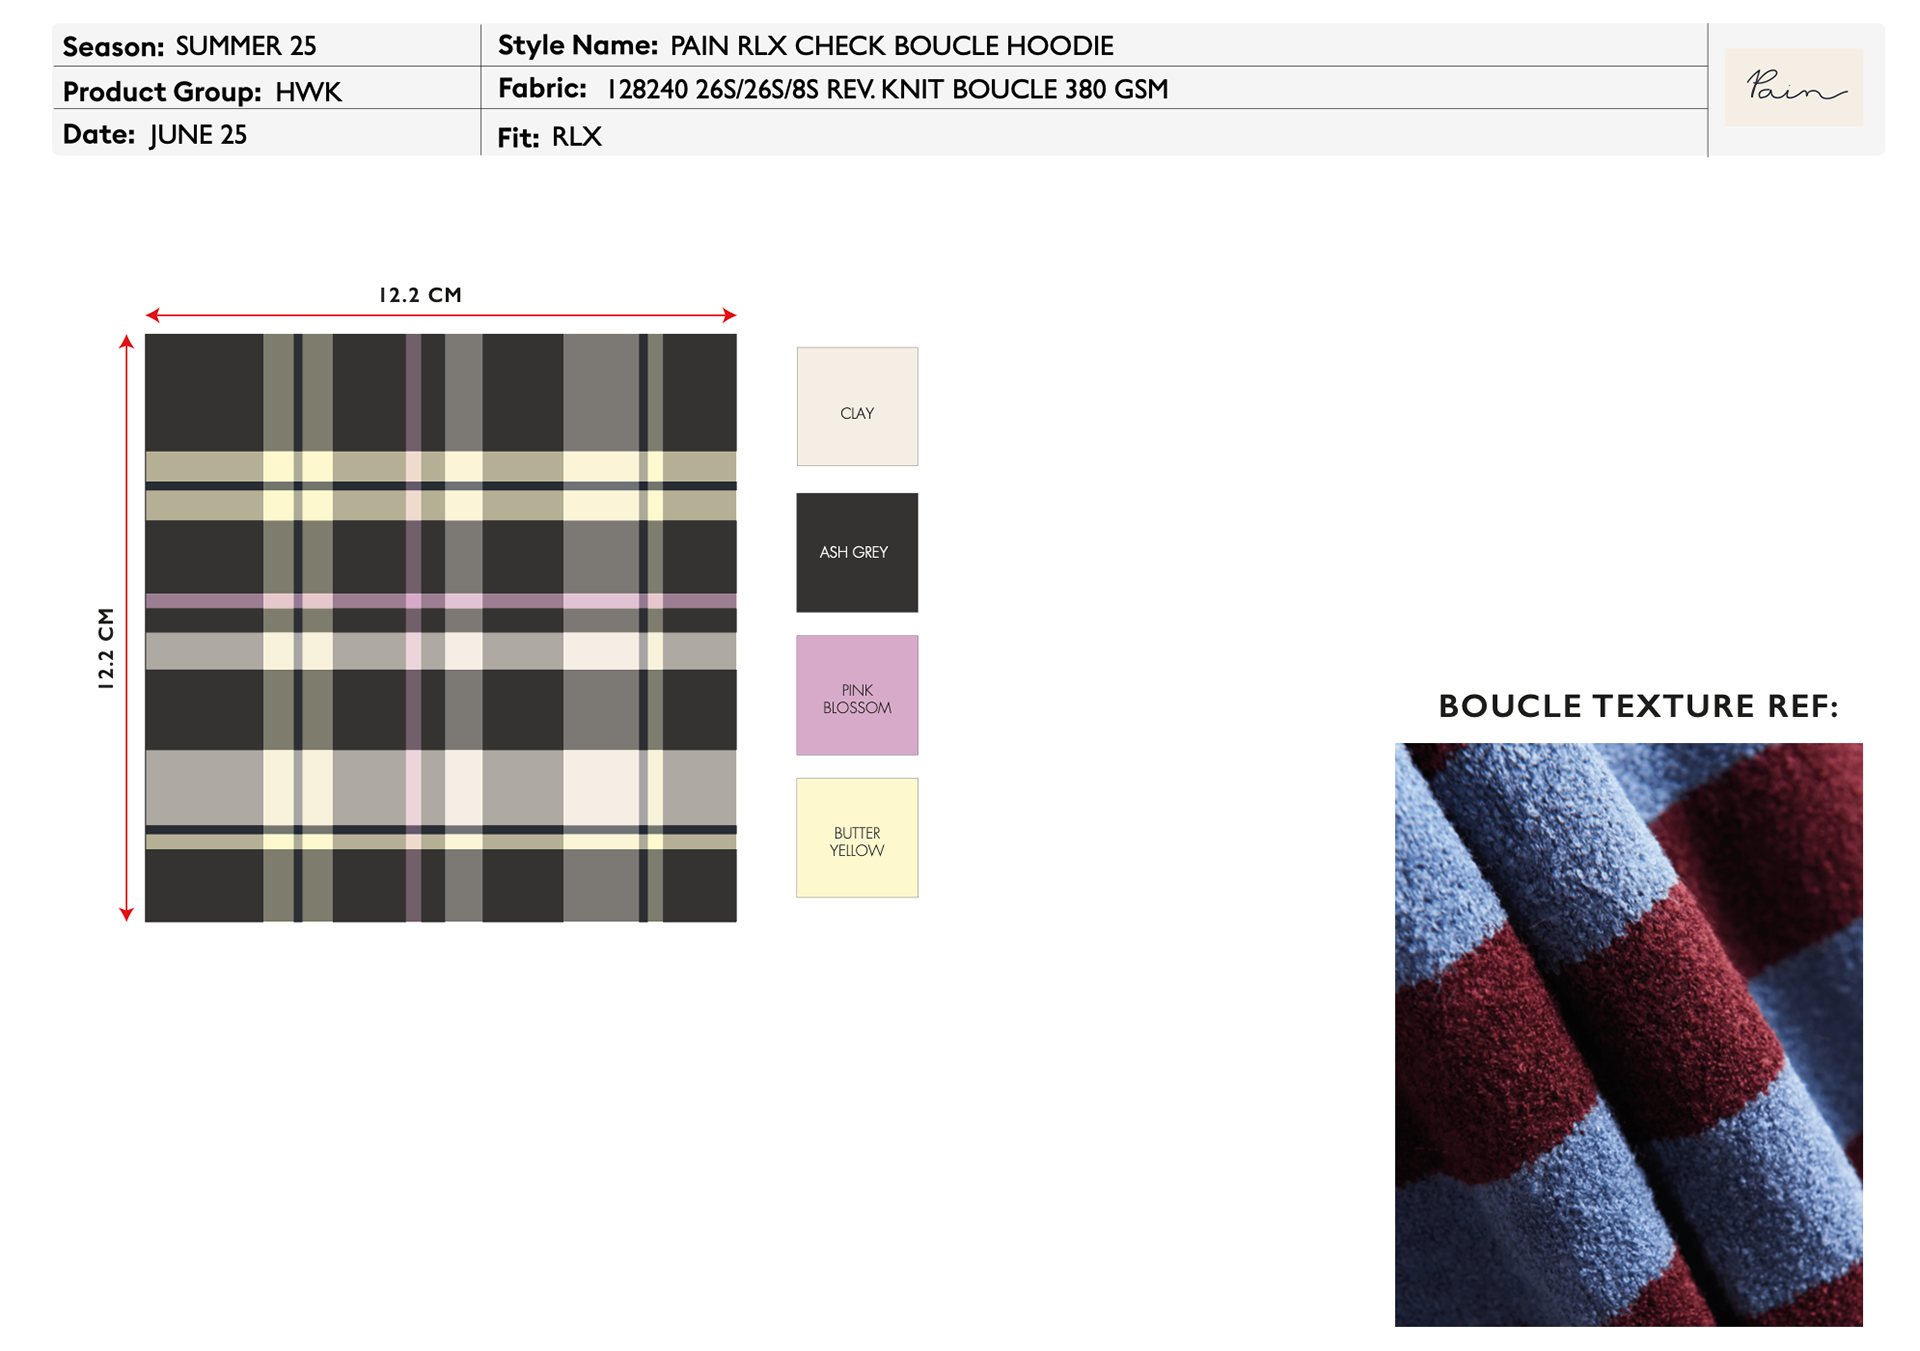
Task: Choose the Butter Yellow swatch
Action: pyautogui.click(x=856, y=838)
